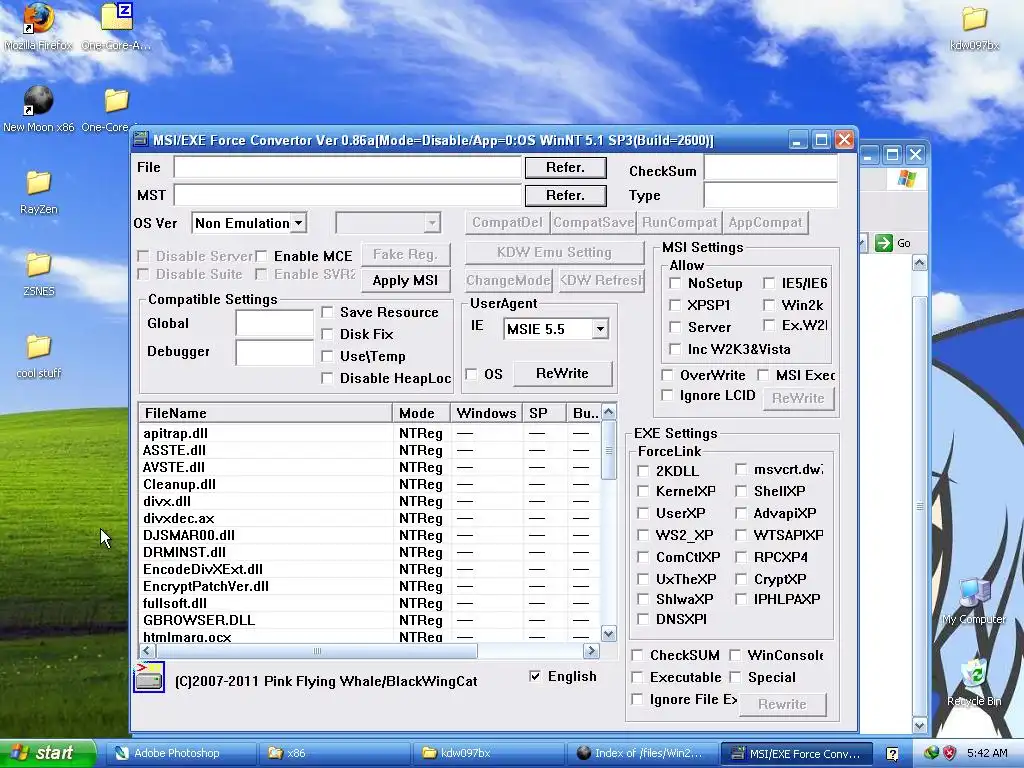Screen dimensions: 1024x768
Task: Check NoSetup under MSI Allow
Action: [x=675, y=283]
